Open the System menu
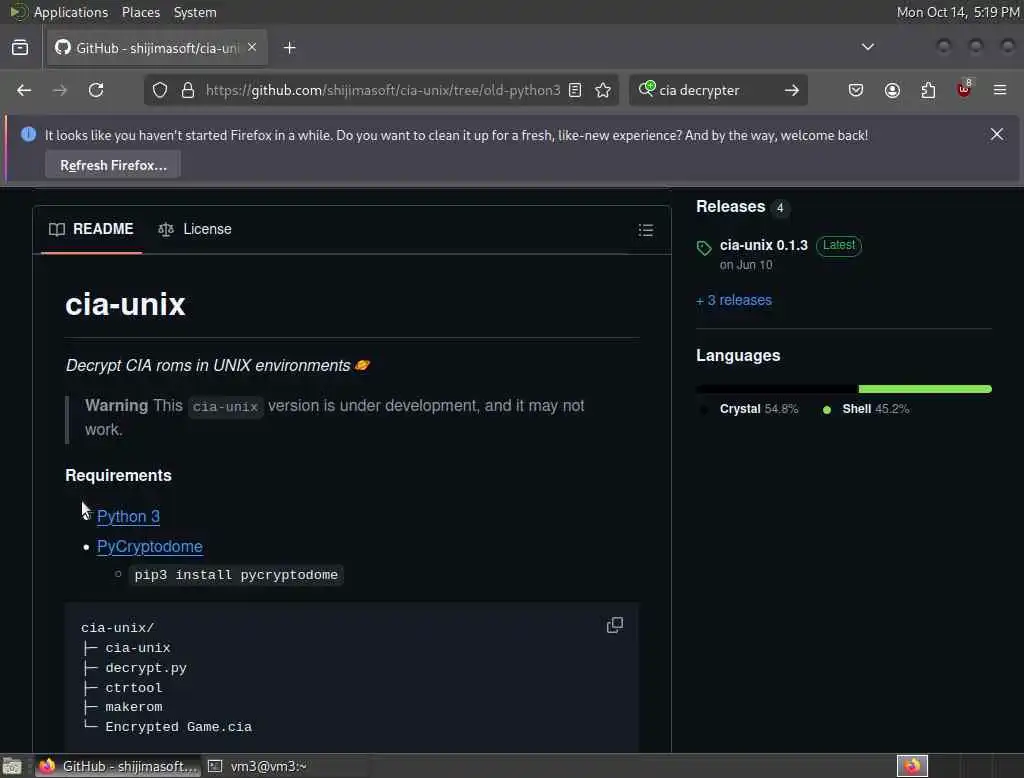The image size is (1024, 778). 195,12
